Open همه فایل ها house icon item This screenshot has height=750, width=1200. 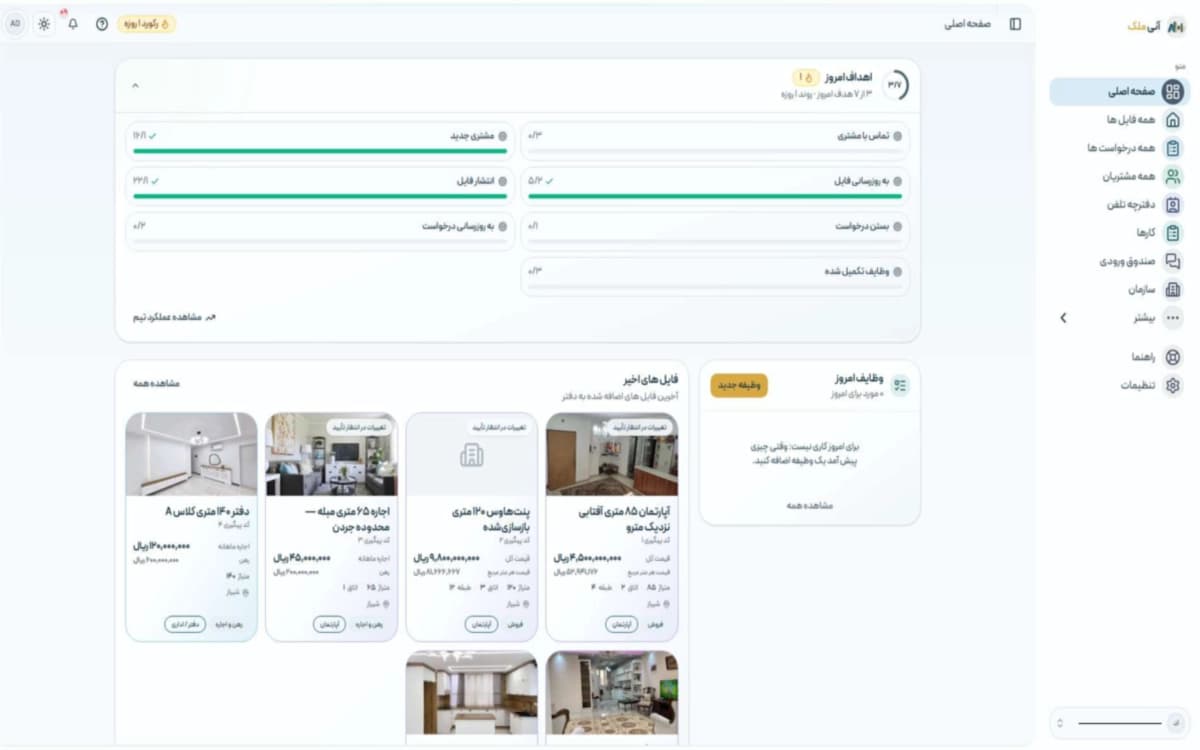pos(1119,120)
